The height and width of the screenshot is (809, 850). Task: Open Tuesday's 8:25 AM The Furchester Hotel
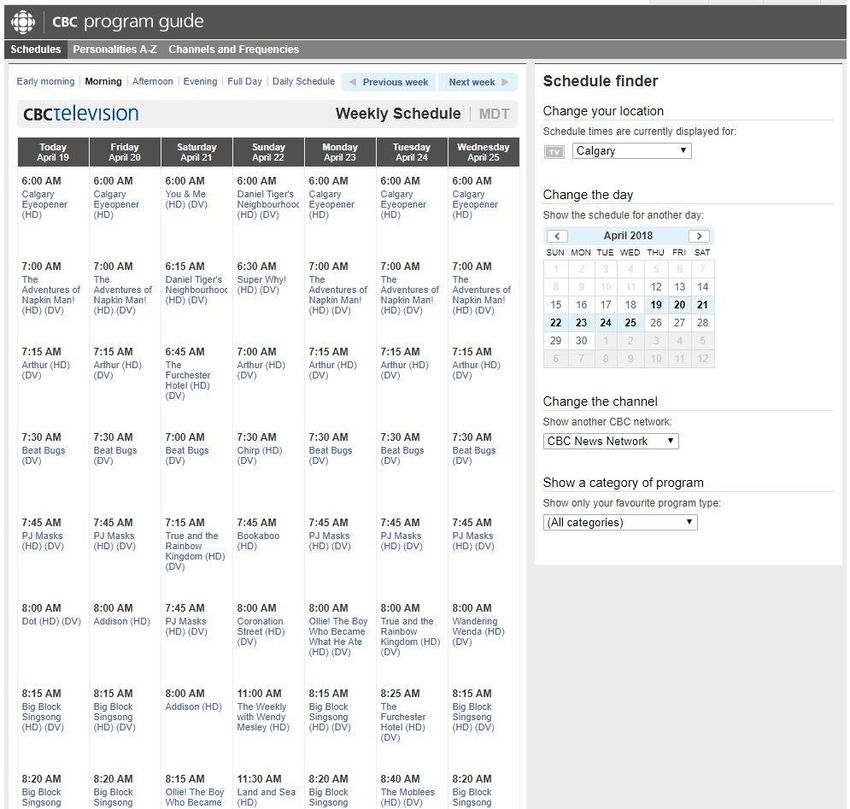(403, 722)
